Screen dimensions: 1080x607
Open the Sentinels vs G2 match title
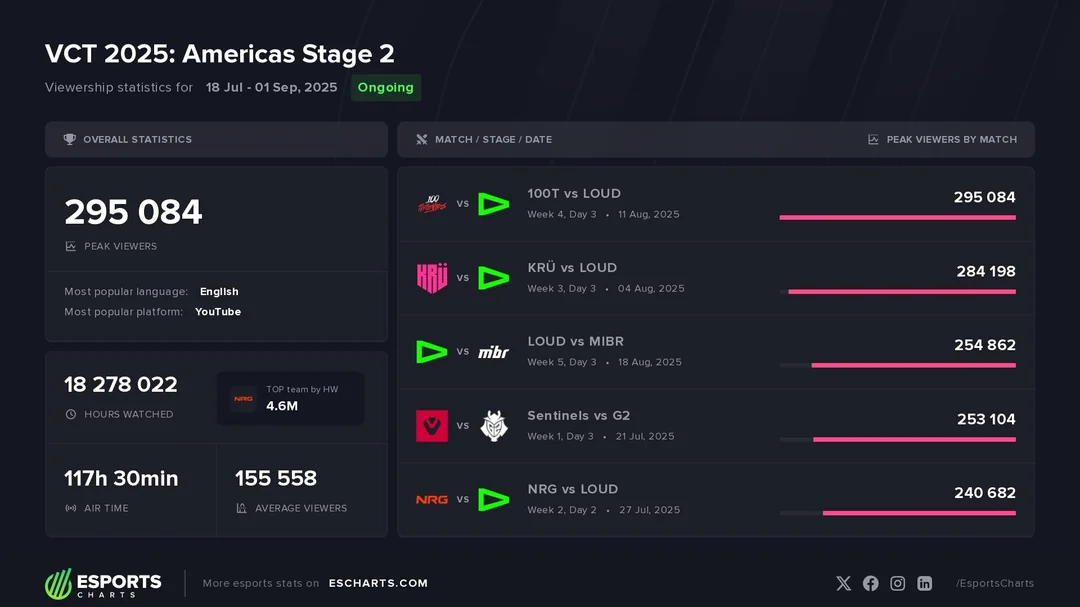pyautogui.click(x=579, y=416)
